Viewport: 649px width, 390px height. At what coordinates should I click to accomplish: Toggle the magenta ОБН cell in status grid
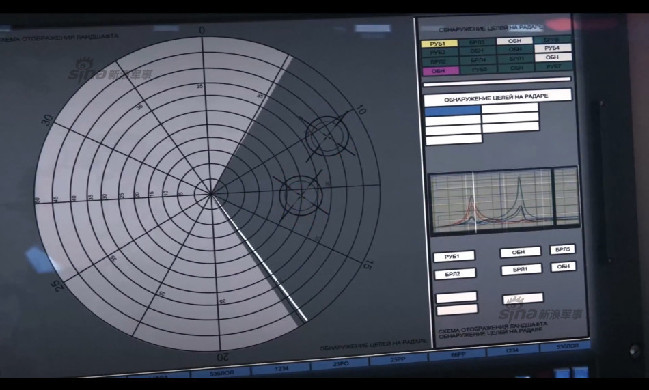(x=441, y=71)
